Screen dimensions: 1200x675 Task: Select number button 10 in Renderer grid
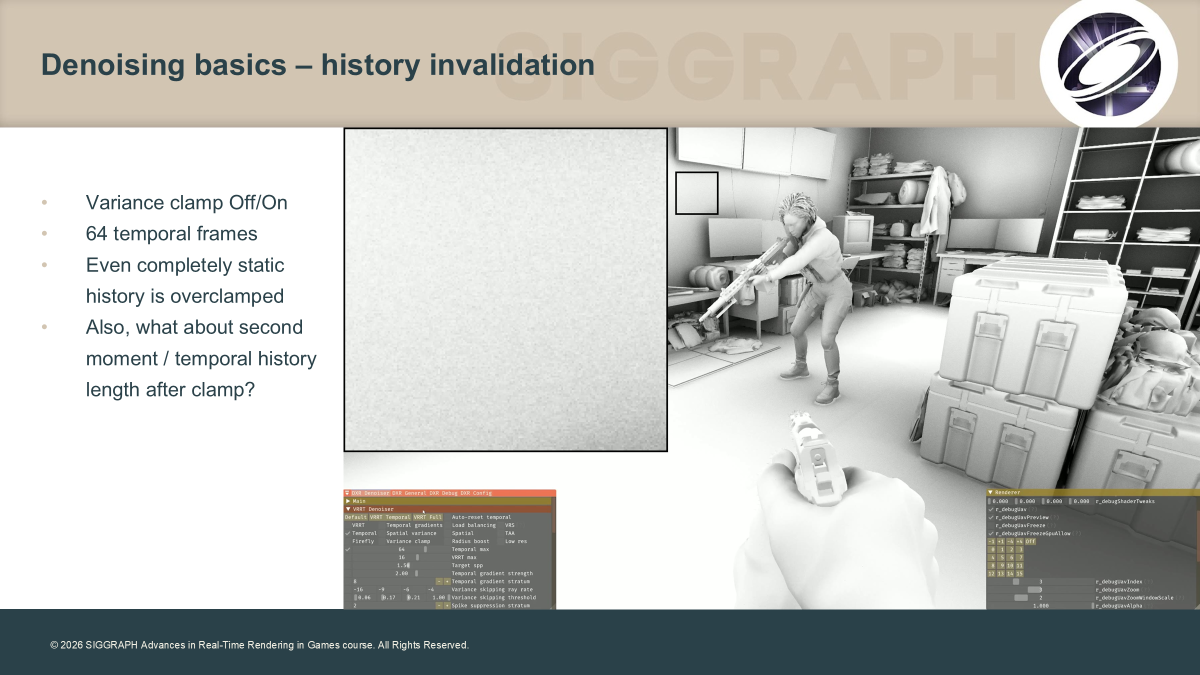tap(1010, 566)
